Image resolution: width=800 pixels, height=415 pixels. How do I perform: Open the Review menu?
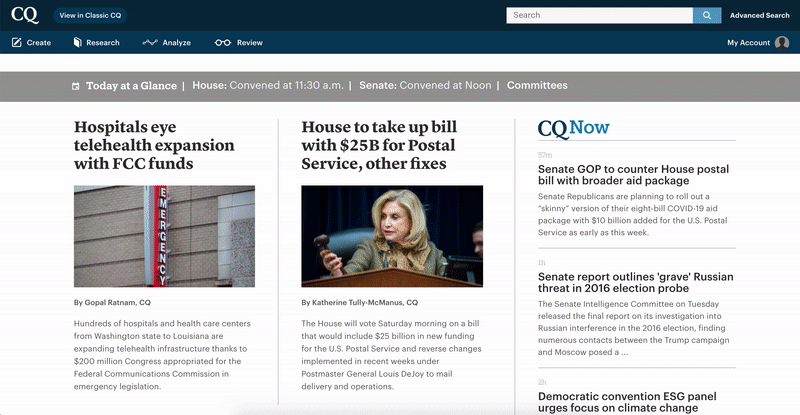238,43
